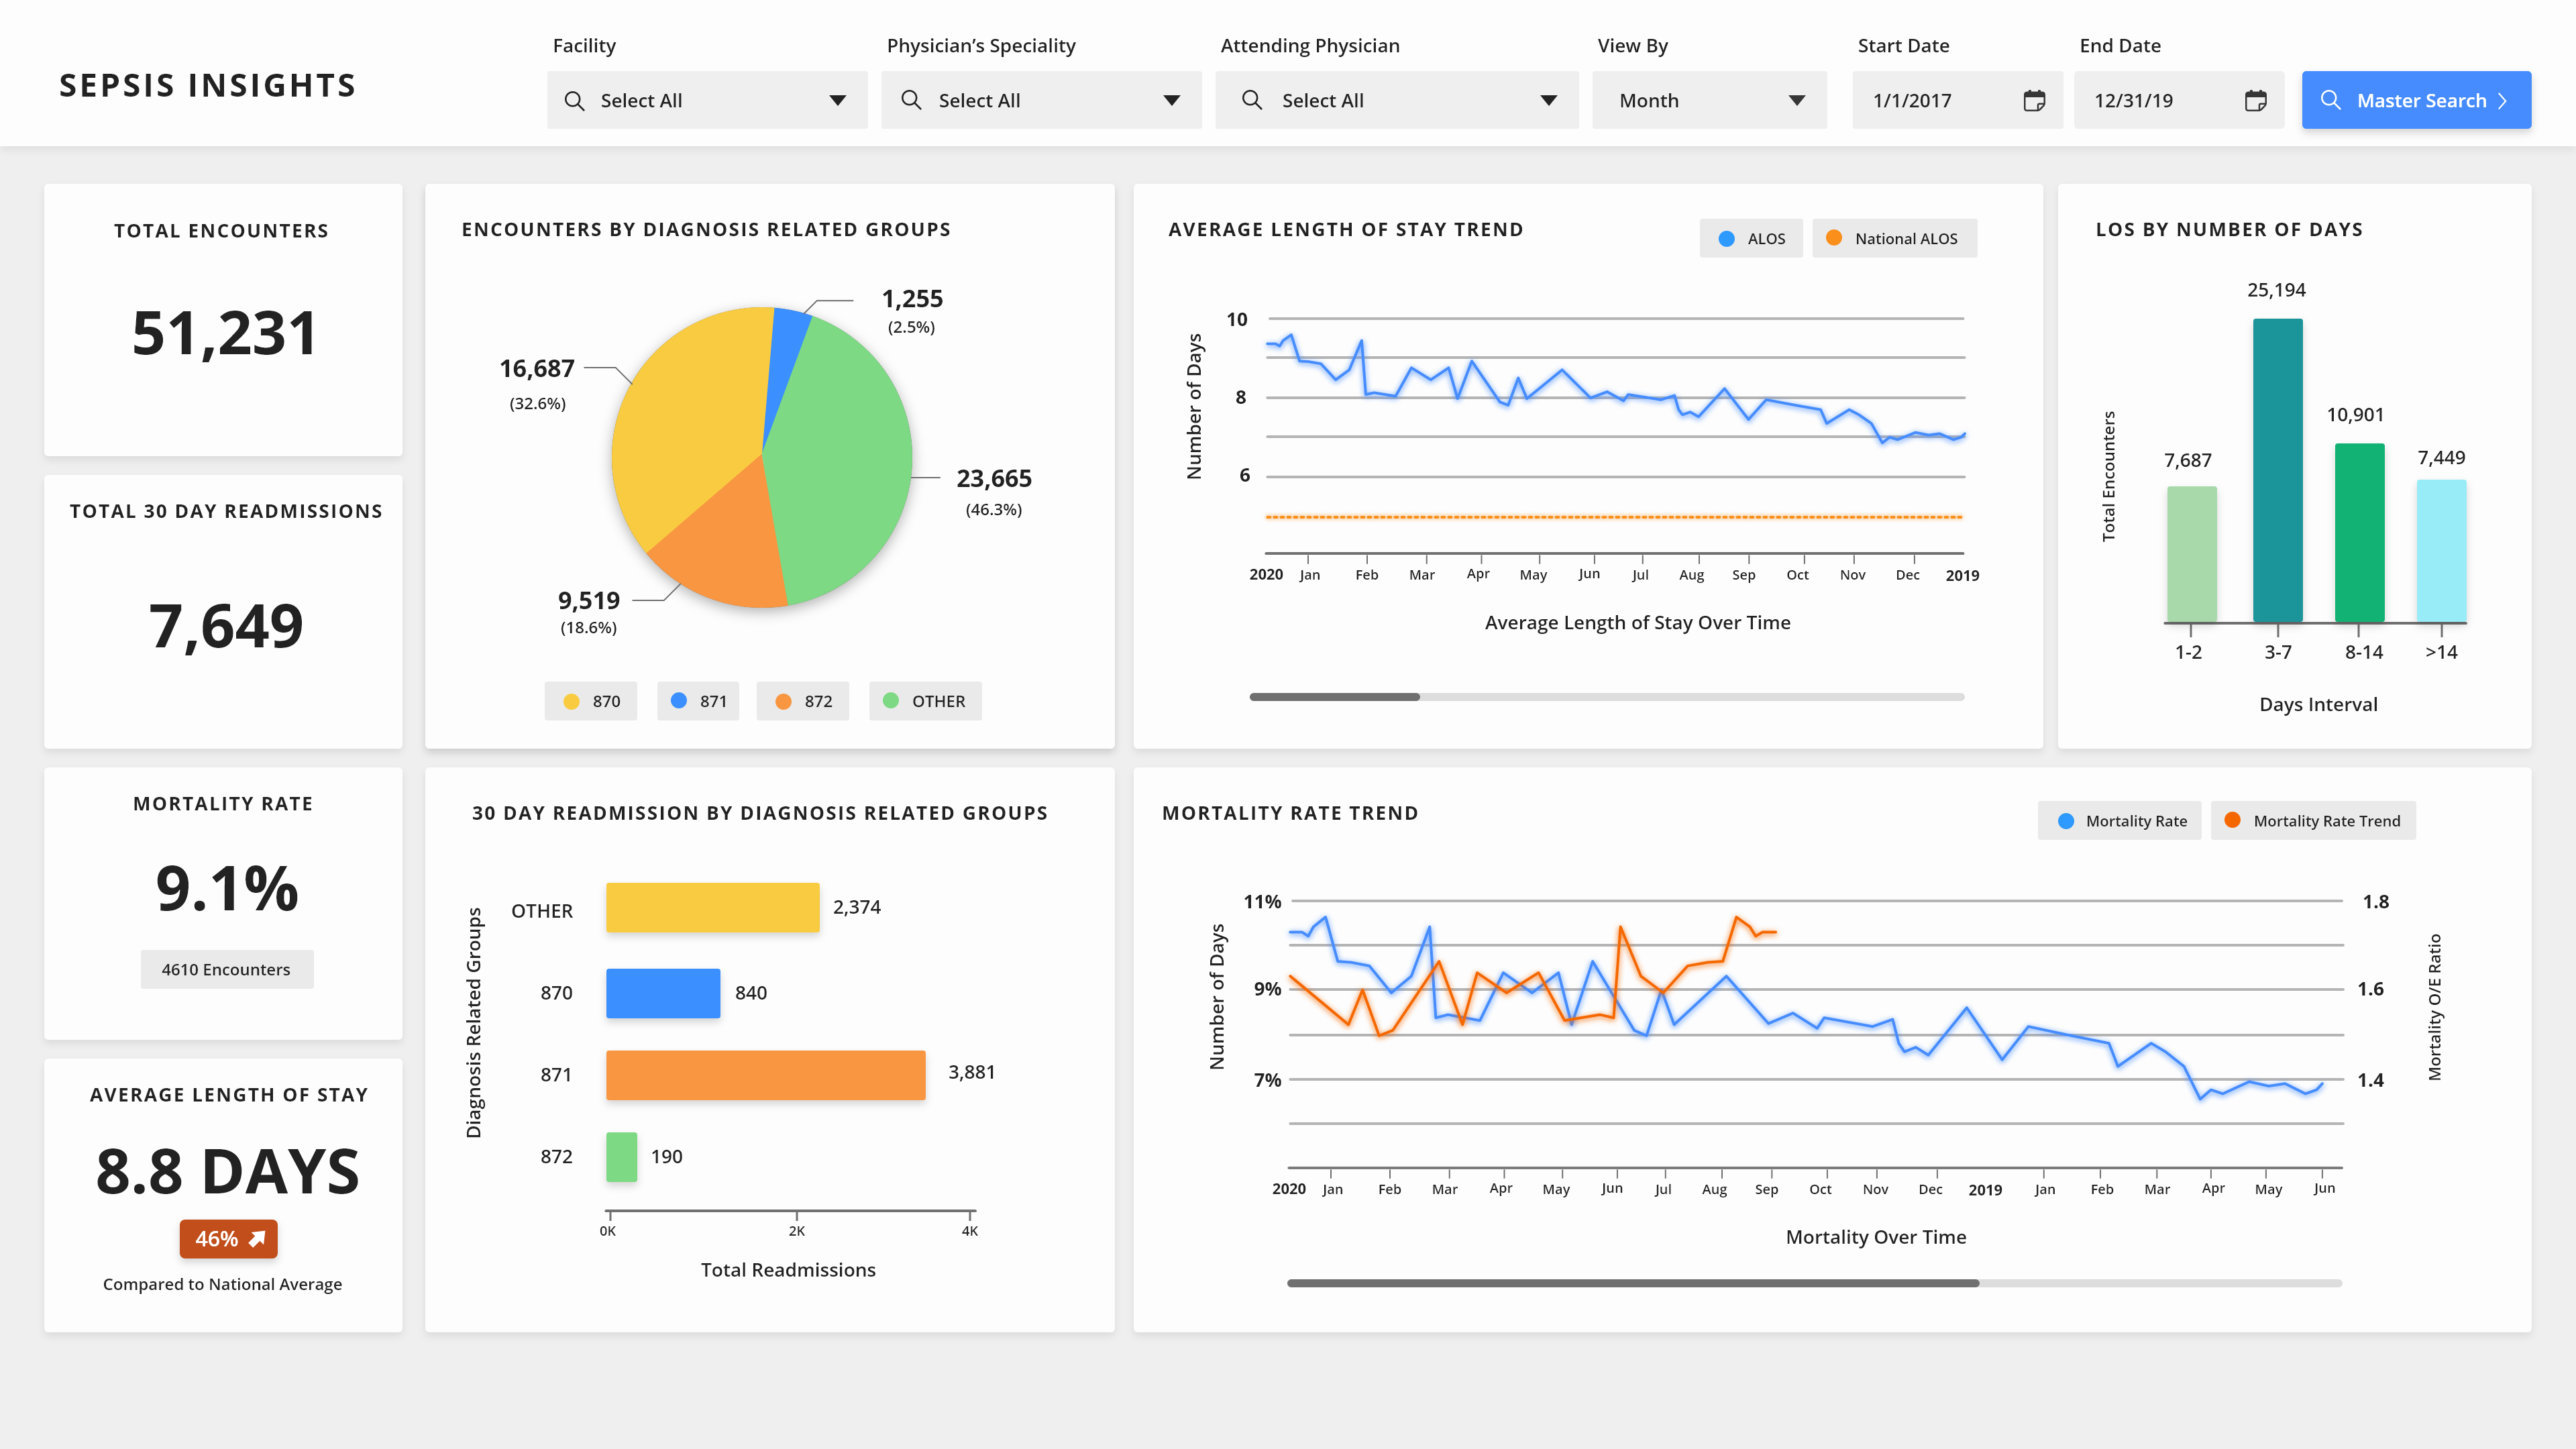Click the Physician's Speciality search icon

(911, 100)
